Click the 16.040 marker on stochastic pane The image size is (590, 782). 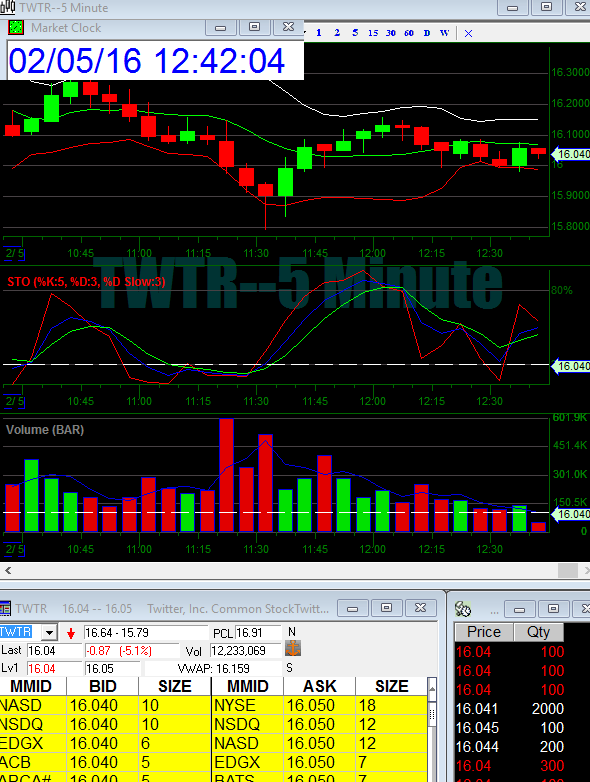coord(572,366)
